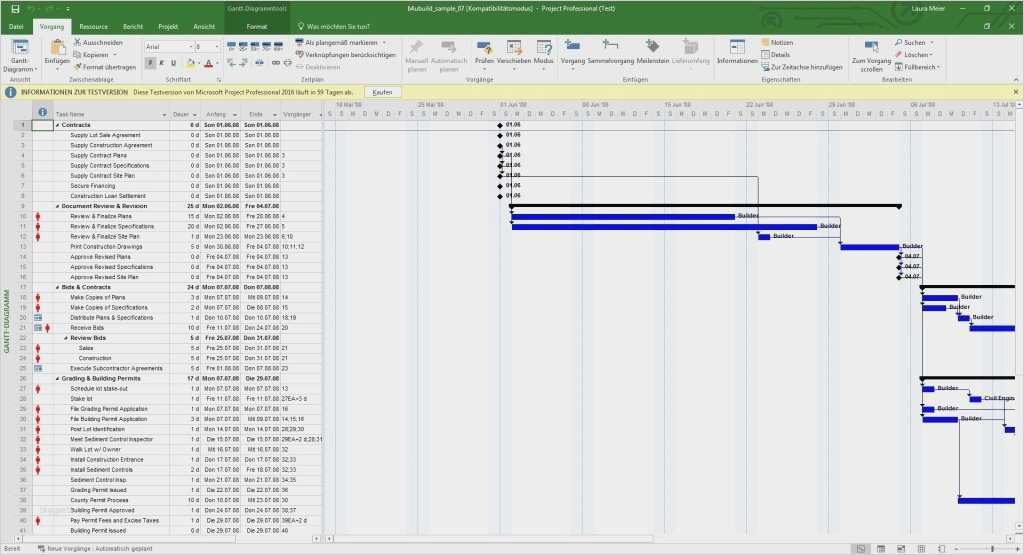Image resolution: width=1024 pixels, height=555 pixels.
Task: Collapse Grading & Building Permits group
Action: pyautogui.click(x=57, y=379)
